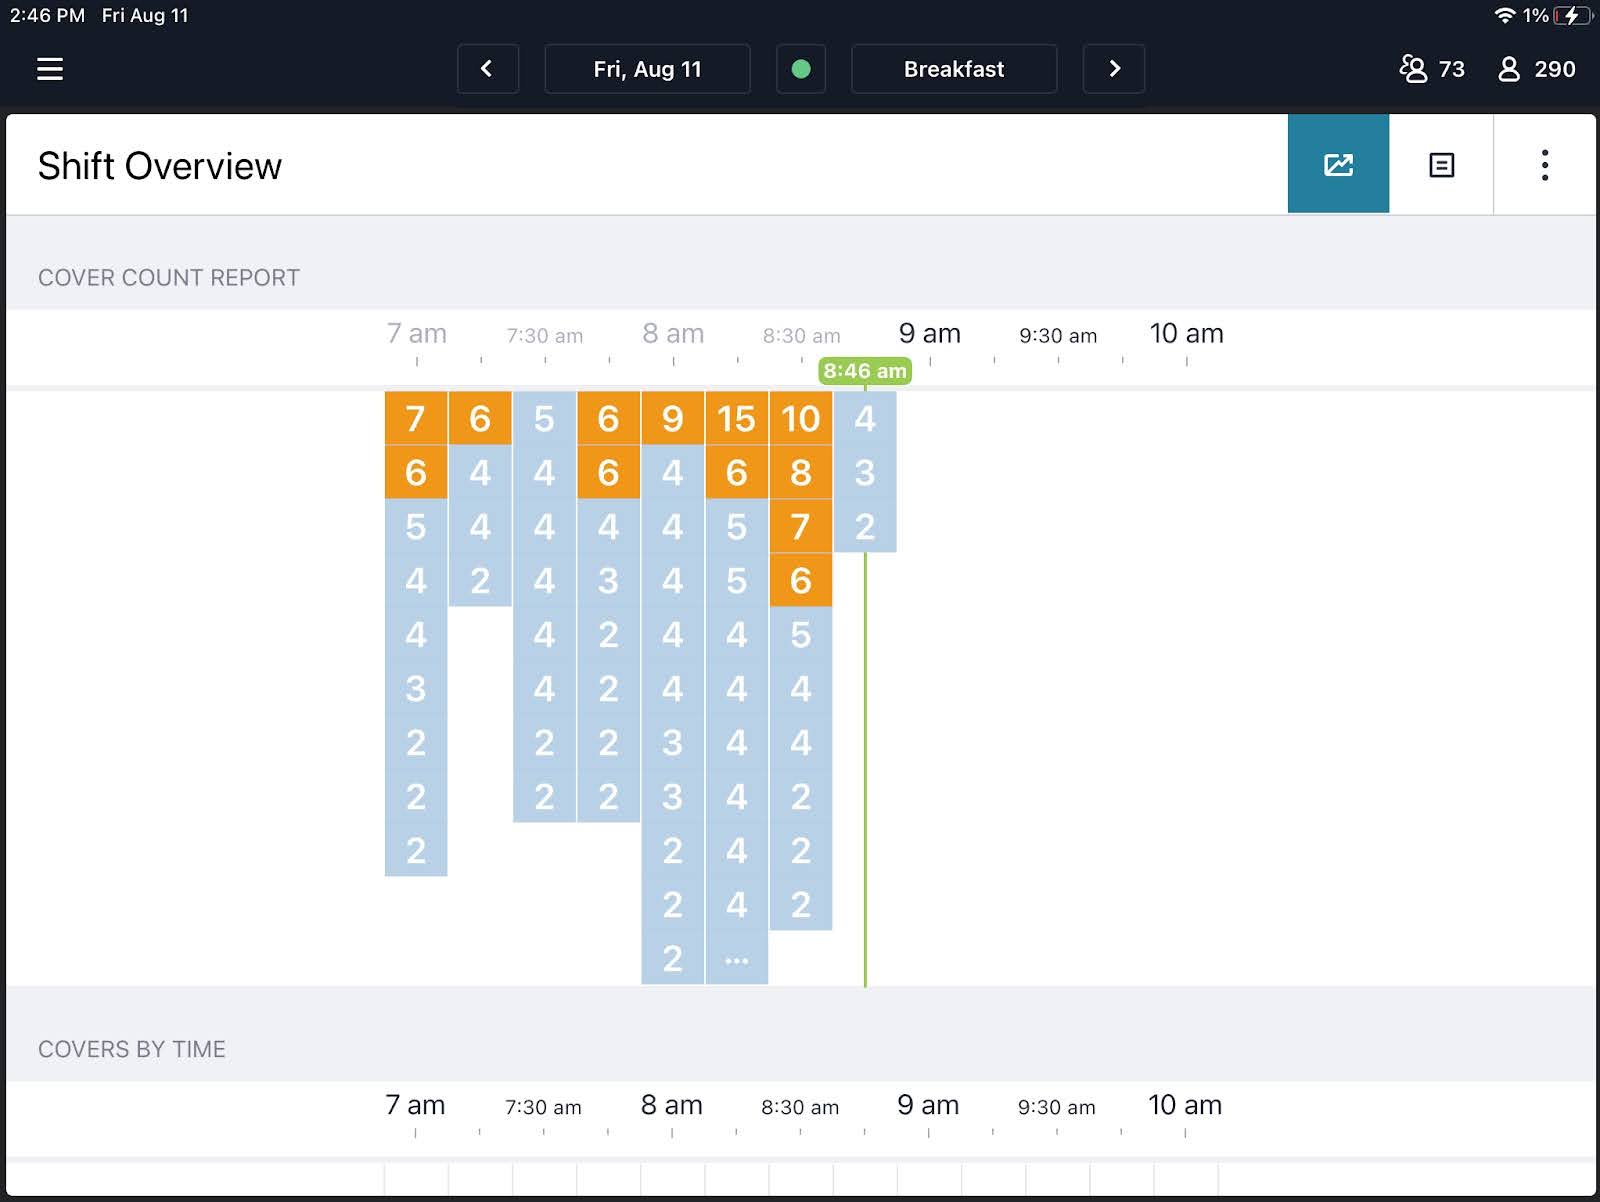Tap the 9:30 am label in Covers By Time
This screenshot has height=1202, width=1600.
pos(1057,1107)
